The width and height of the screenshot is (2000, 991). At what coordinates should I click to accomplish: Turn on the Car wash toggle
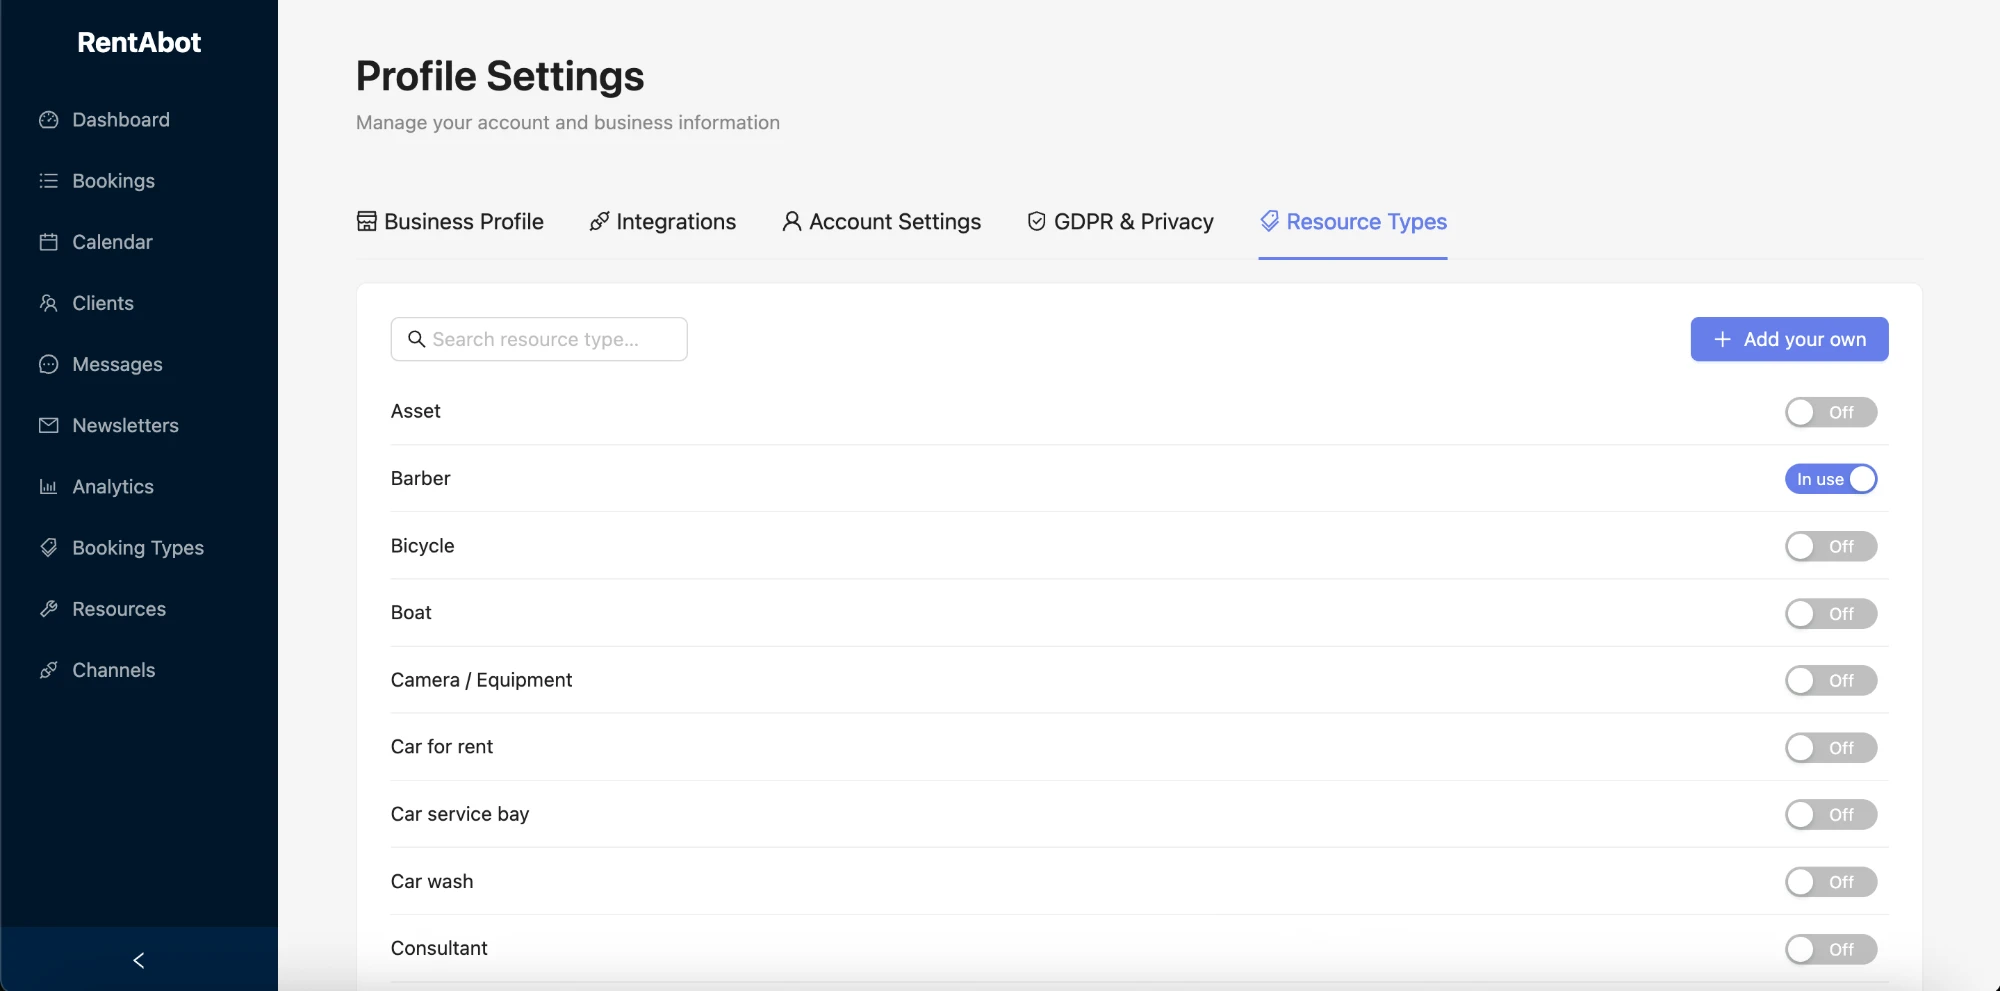tap(1831, 882)
